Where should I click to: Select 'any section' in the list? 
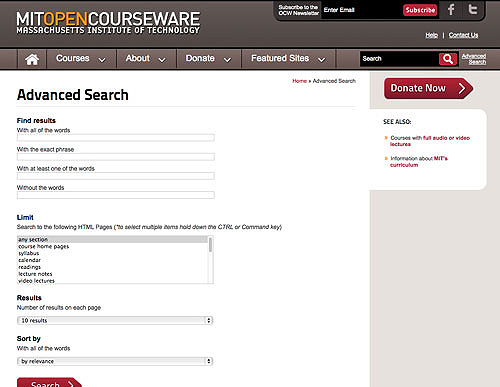112,239
